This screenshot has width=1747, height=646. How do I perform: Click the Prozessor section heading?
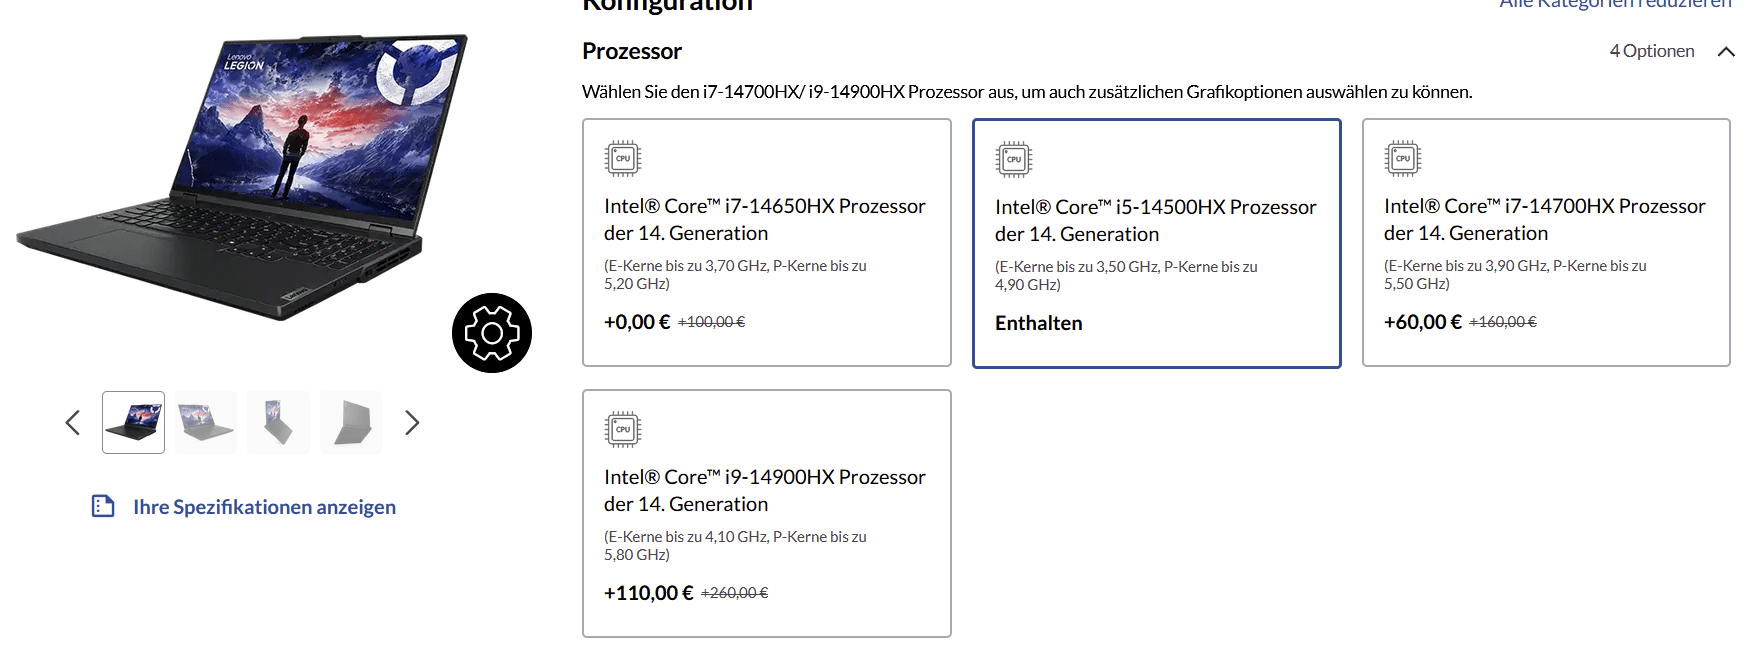pyautogui.click(x=632, y=51)
